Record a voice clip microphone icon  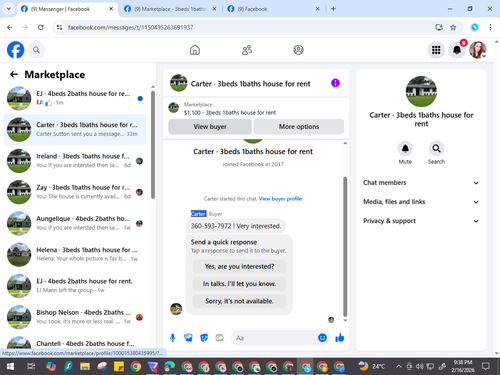tap(173, 338)
